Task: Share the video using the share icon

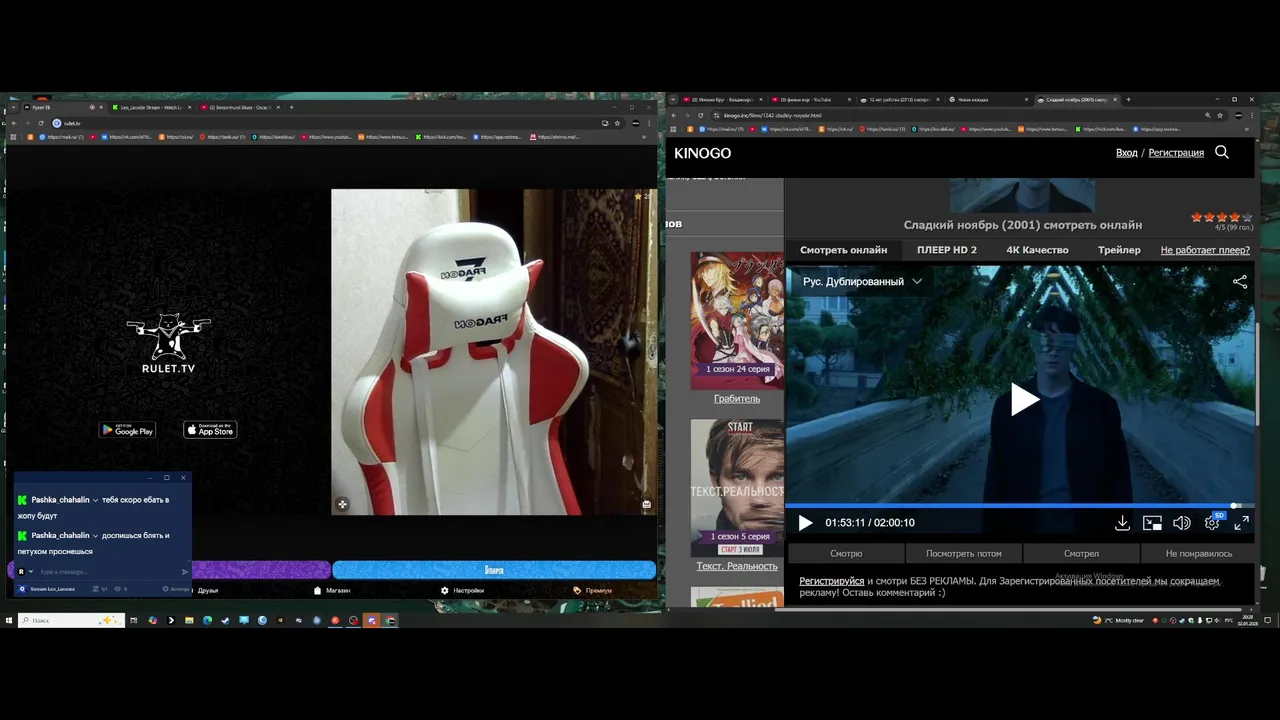Action: pyautogui.click(x=1240, y=282)
